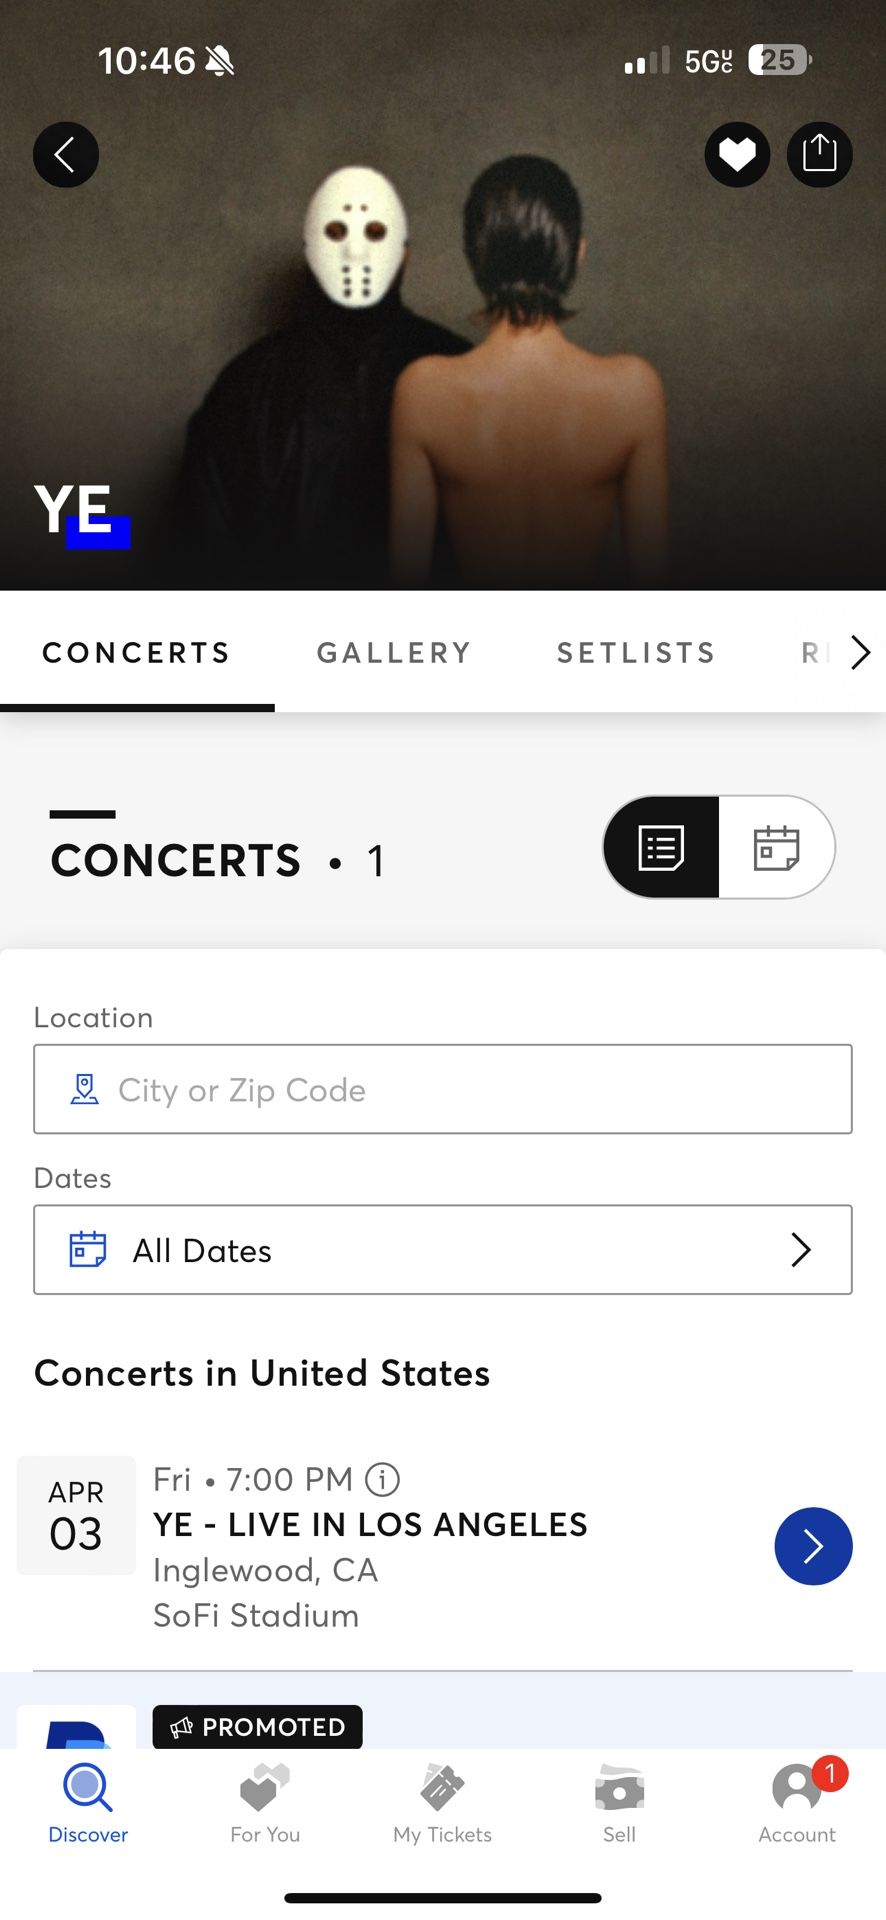This screenshot has width=886, height=1920.
Task: Tap the share icon
Action: pyautogui.click(x=819, y=155)
